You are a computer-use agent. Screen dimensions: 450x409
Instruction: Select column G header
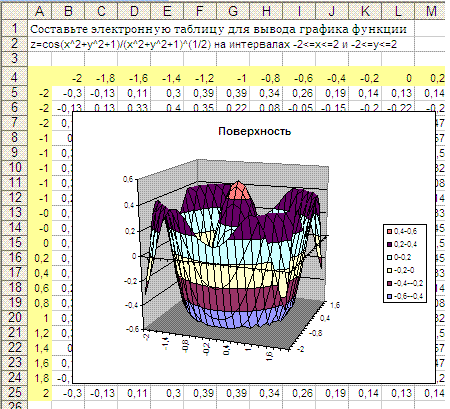click(233, 11)
